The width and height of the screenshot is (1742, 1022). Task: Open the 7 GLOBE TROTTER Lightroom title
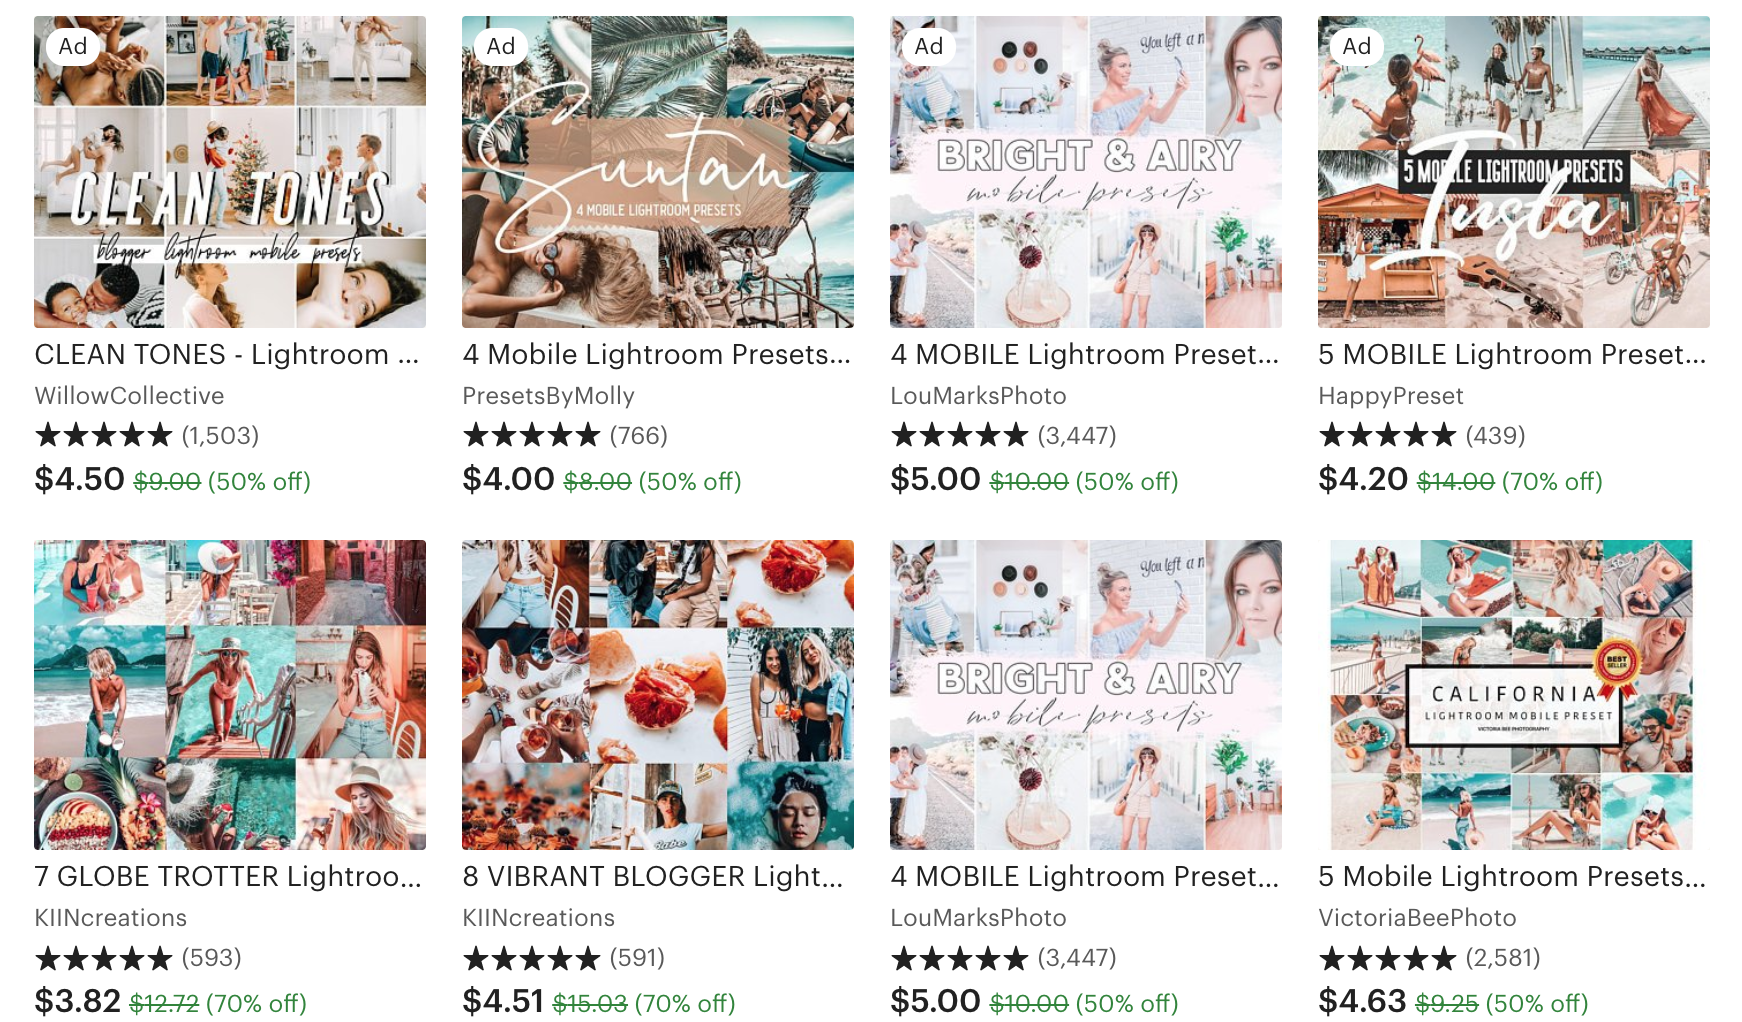point(228,876)
